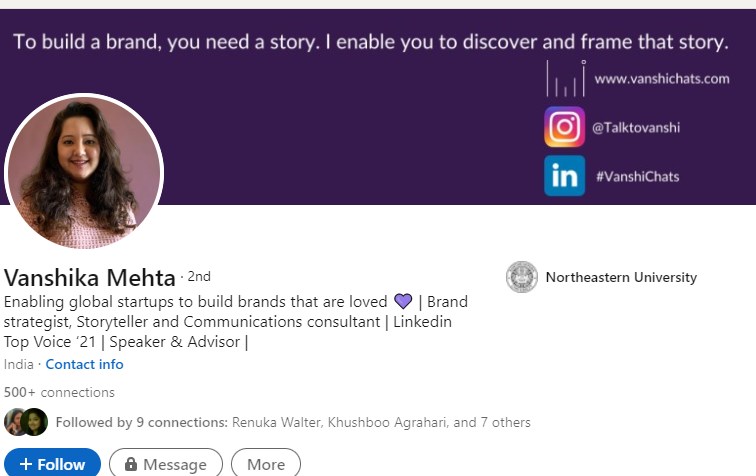The image size is (756, 476).
Task: Click the #VanshiChats hashtag text
Action: (x=637, y=176)
